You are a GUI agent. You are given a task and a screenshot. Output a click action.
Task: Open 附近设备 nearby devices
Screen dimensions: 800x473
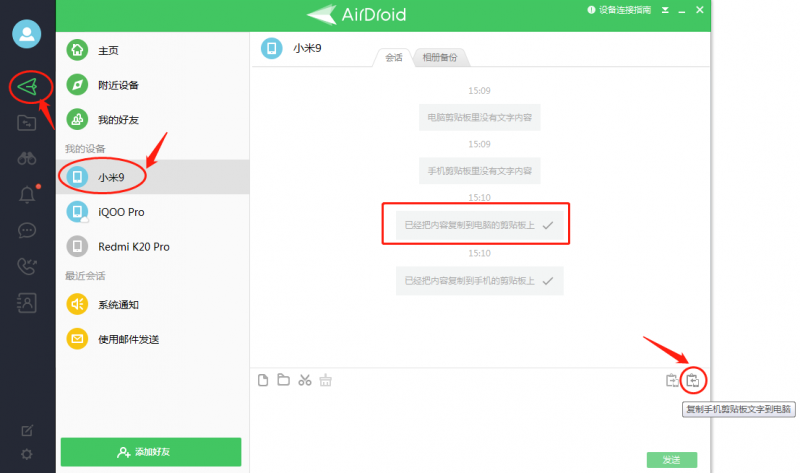click(152, 85)
